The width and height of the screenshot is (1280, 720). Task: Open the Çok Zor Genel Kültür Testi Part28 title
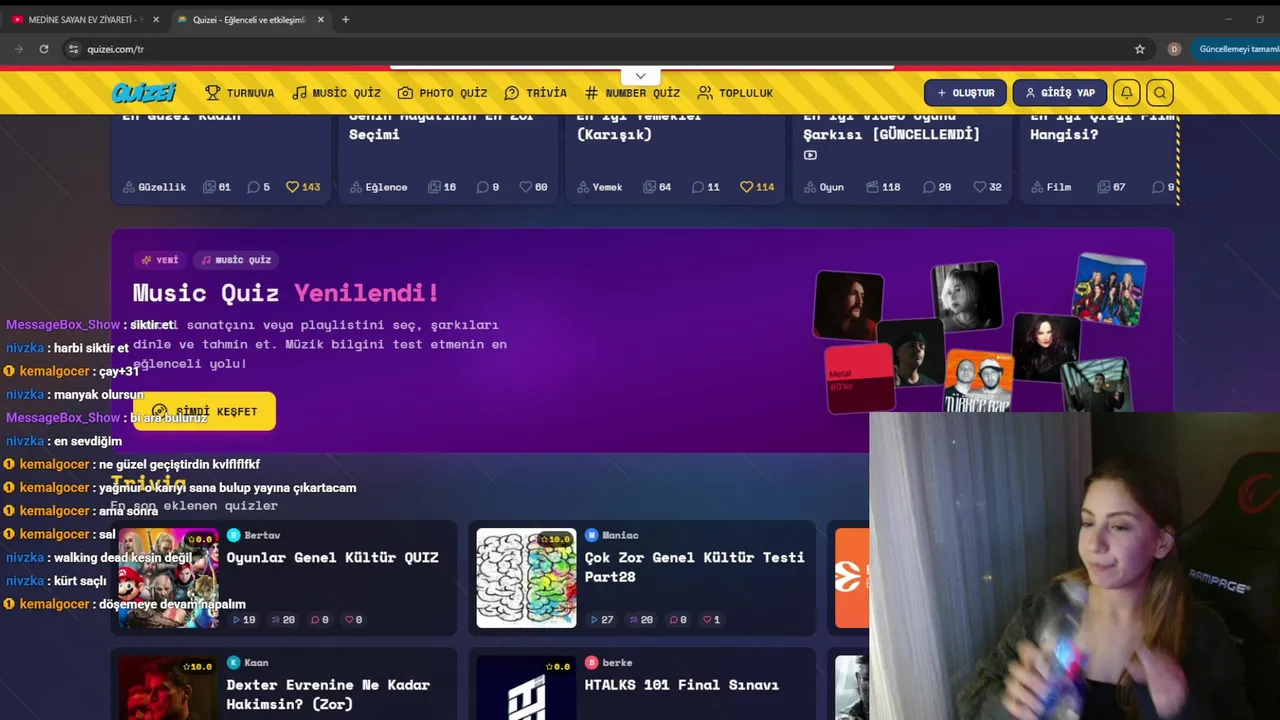click(694, 567)
